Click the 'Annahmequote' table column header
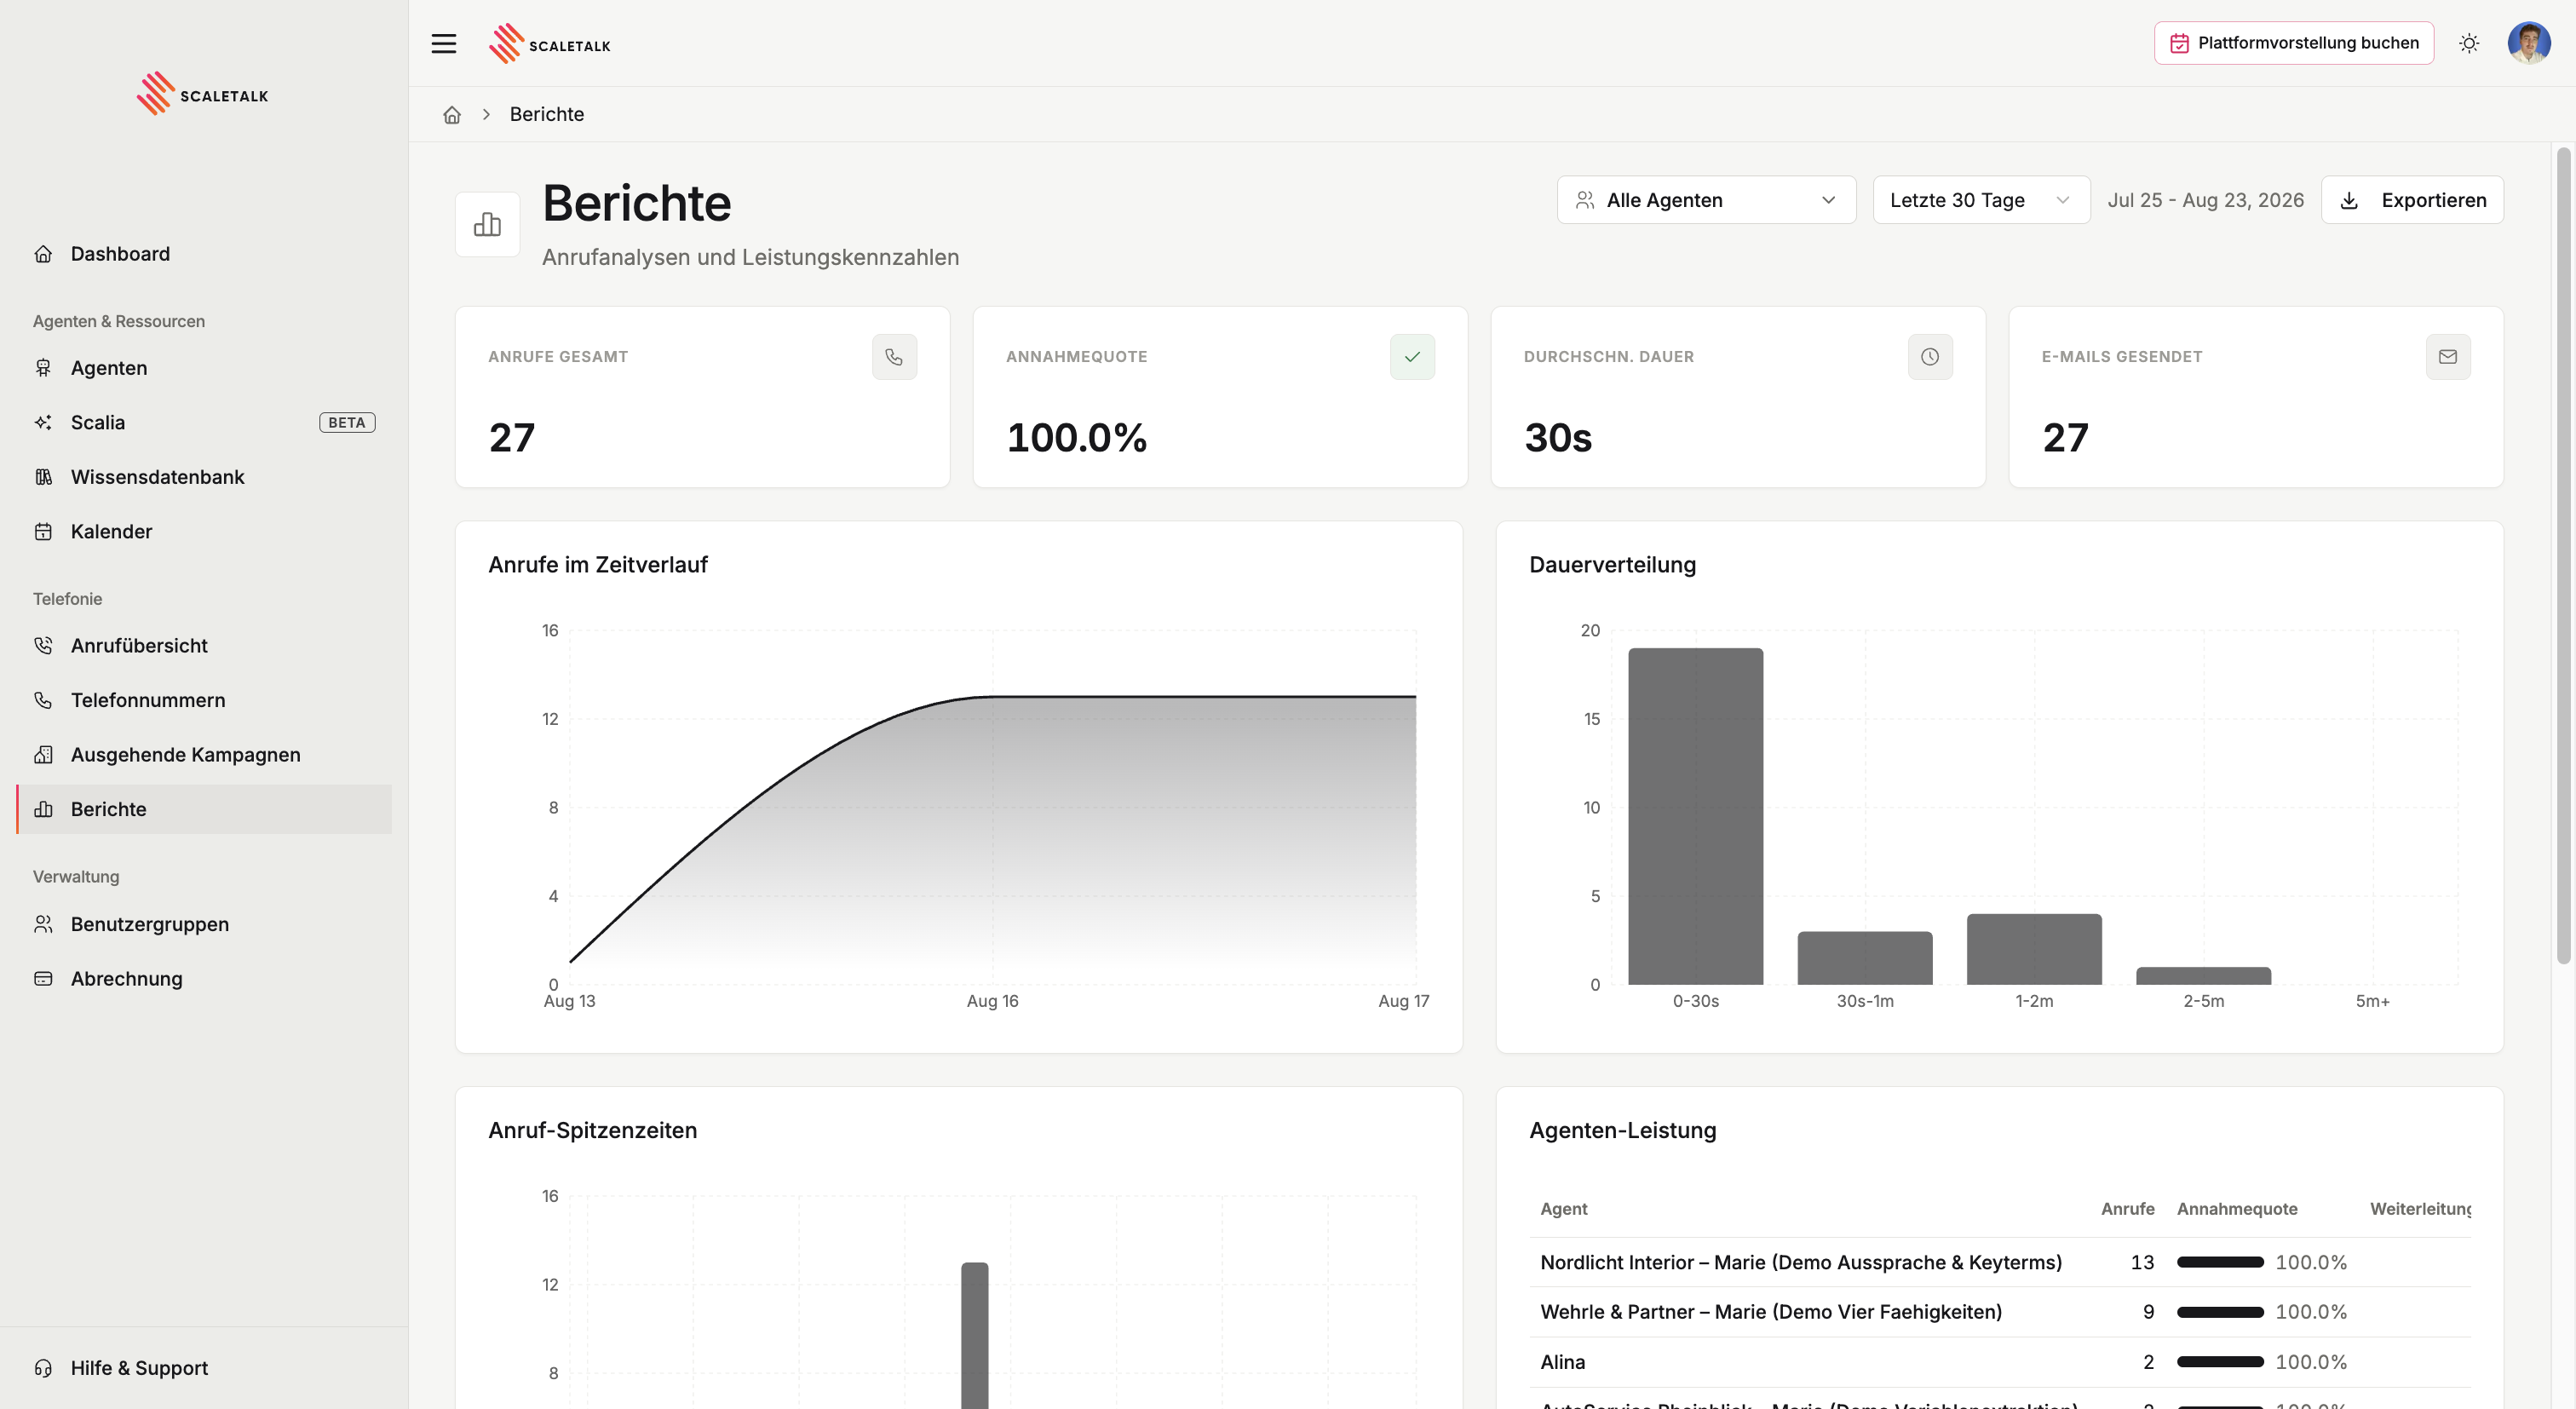This screenshot has height=1409, width=2576. click(x=2237, y=1209)
